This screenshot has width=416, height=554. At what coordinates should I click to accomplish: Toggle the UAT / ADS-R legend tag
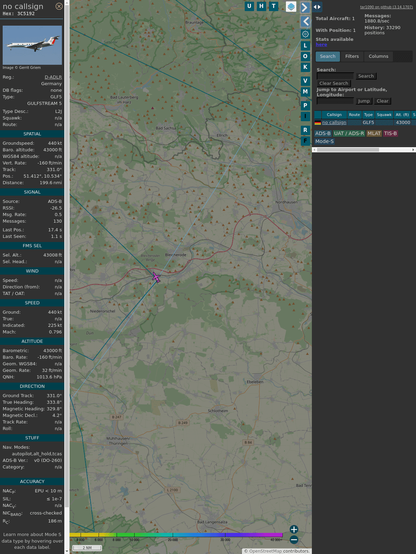348,133
